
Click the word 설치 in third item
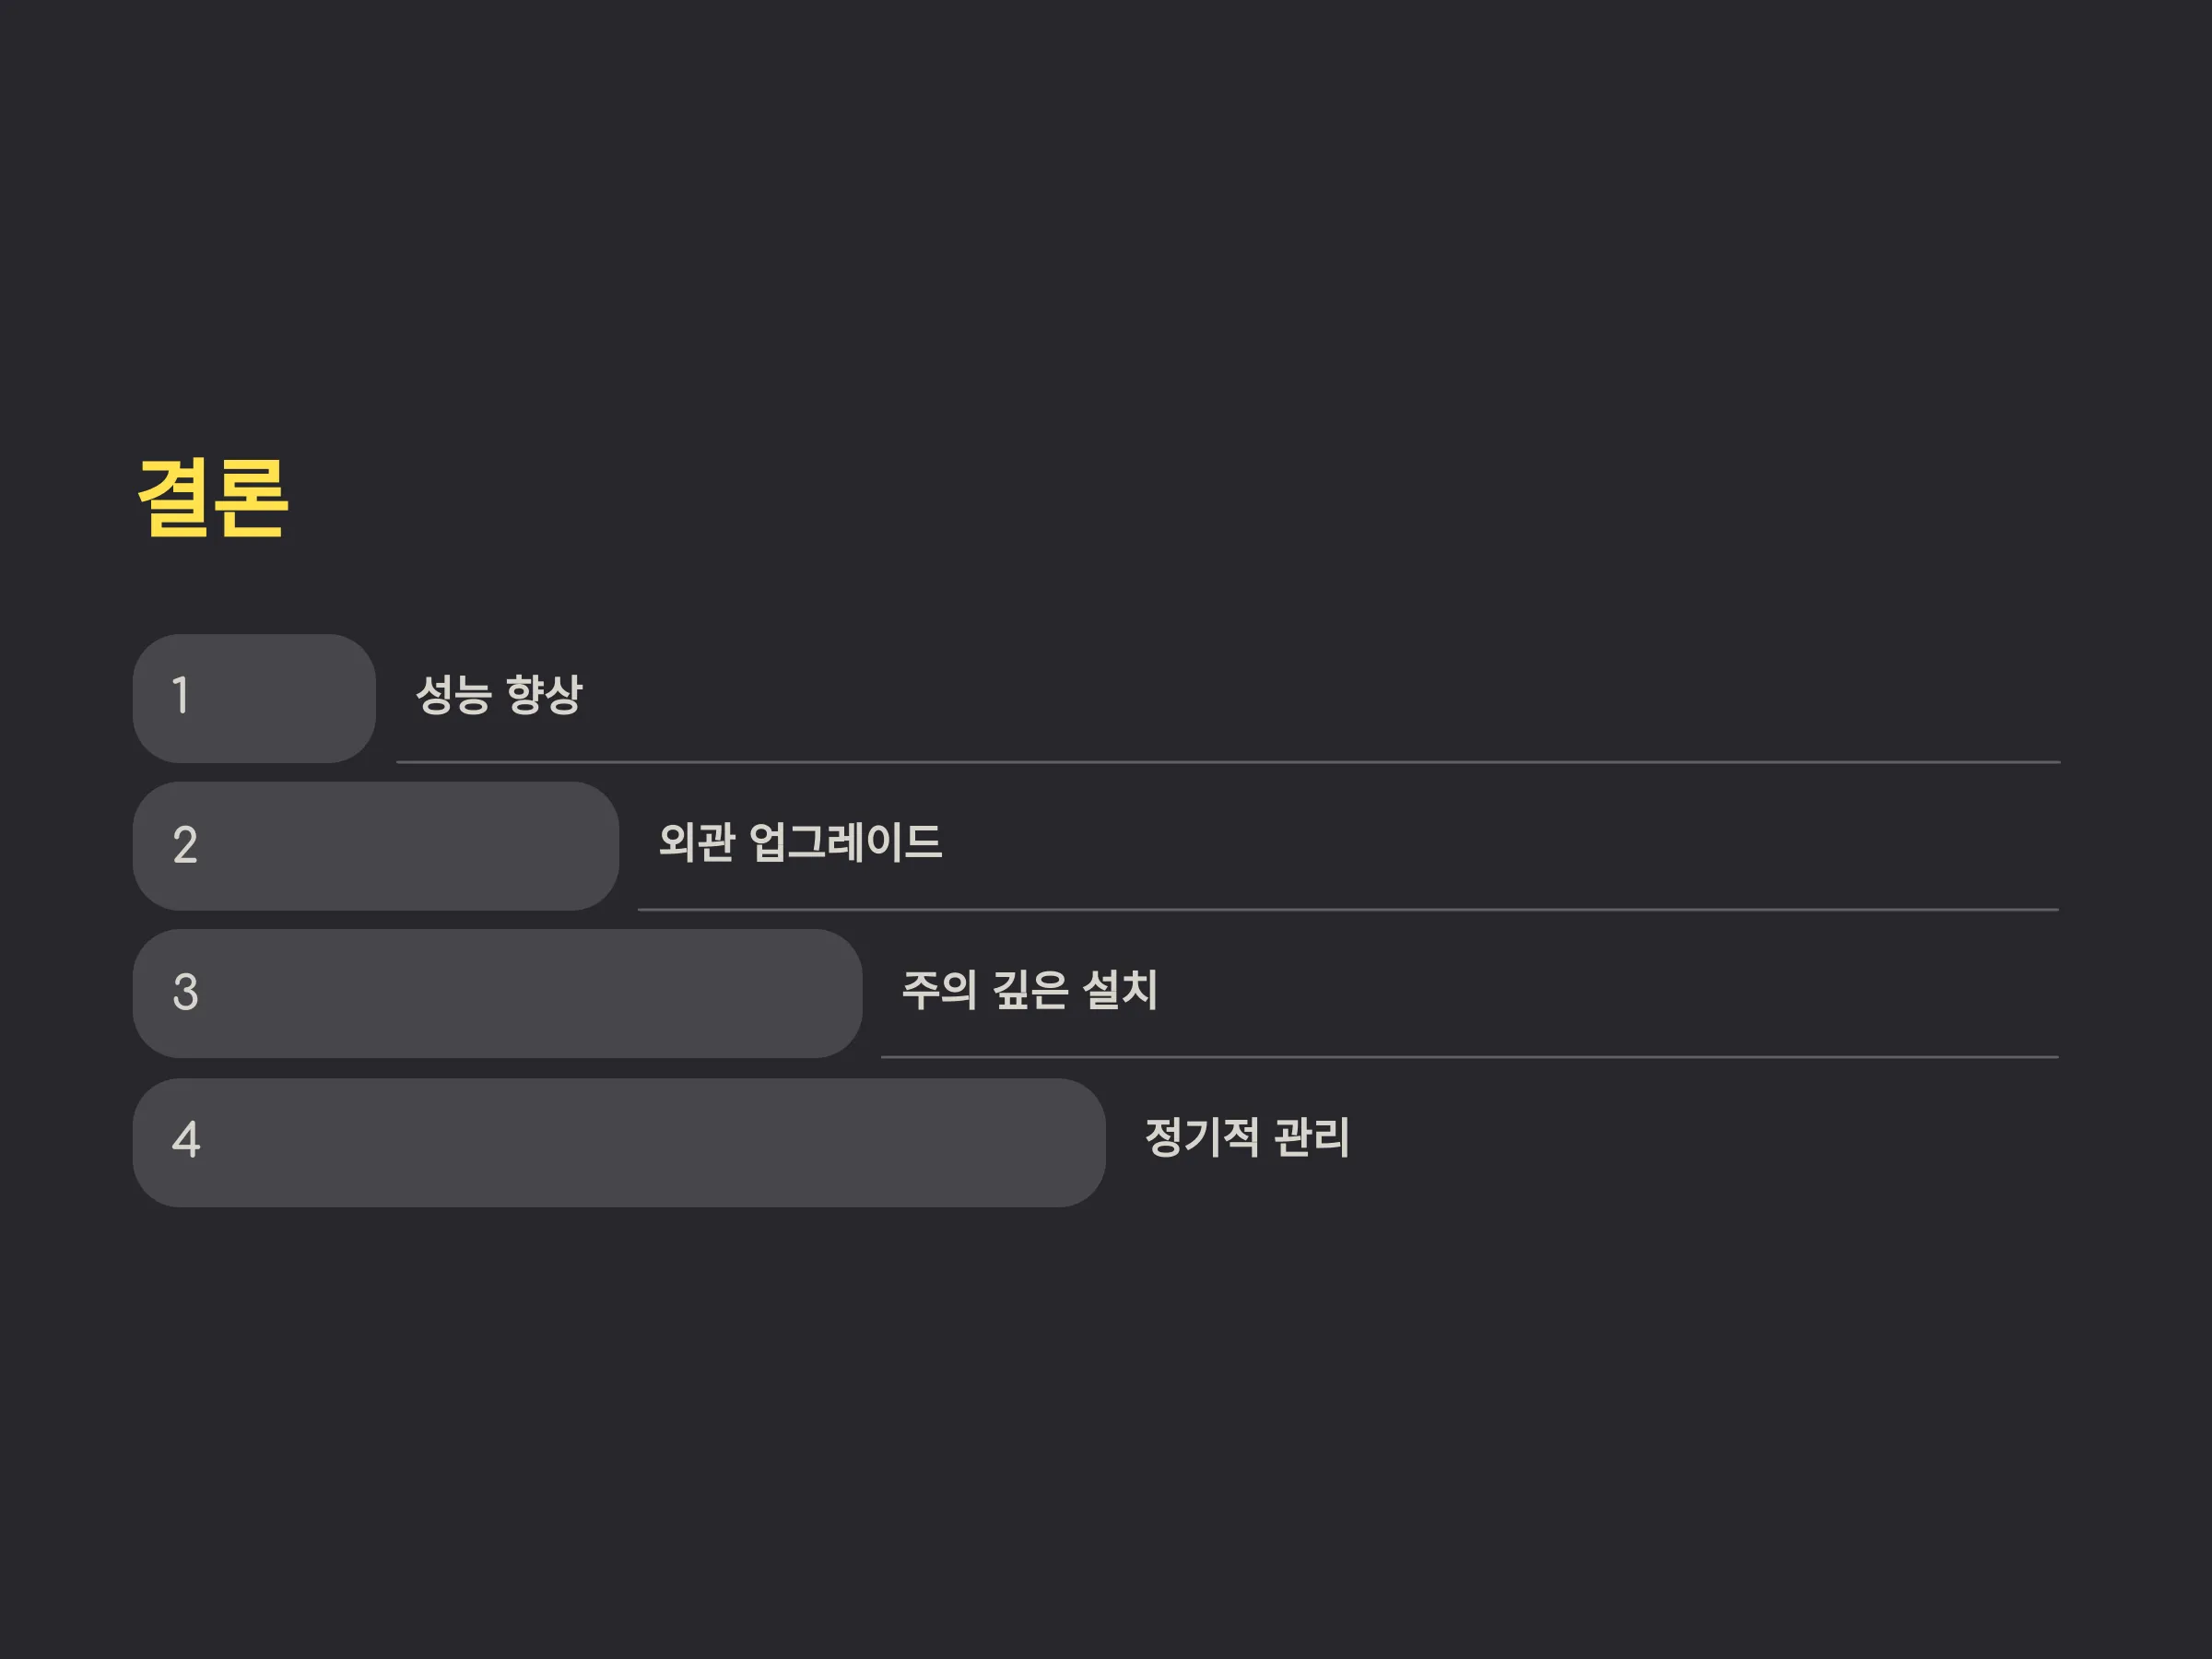tap(1120, 990)
